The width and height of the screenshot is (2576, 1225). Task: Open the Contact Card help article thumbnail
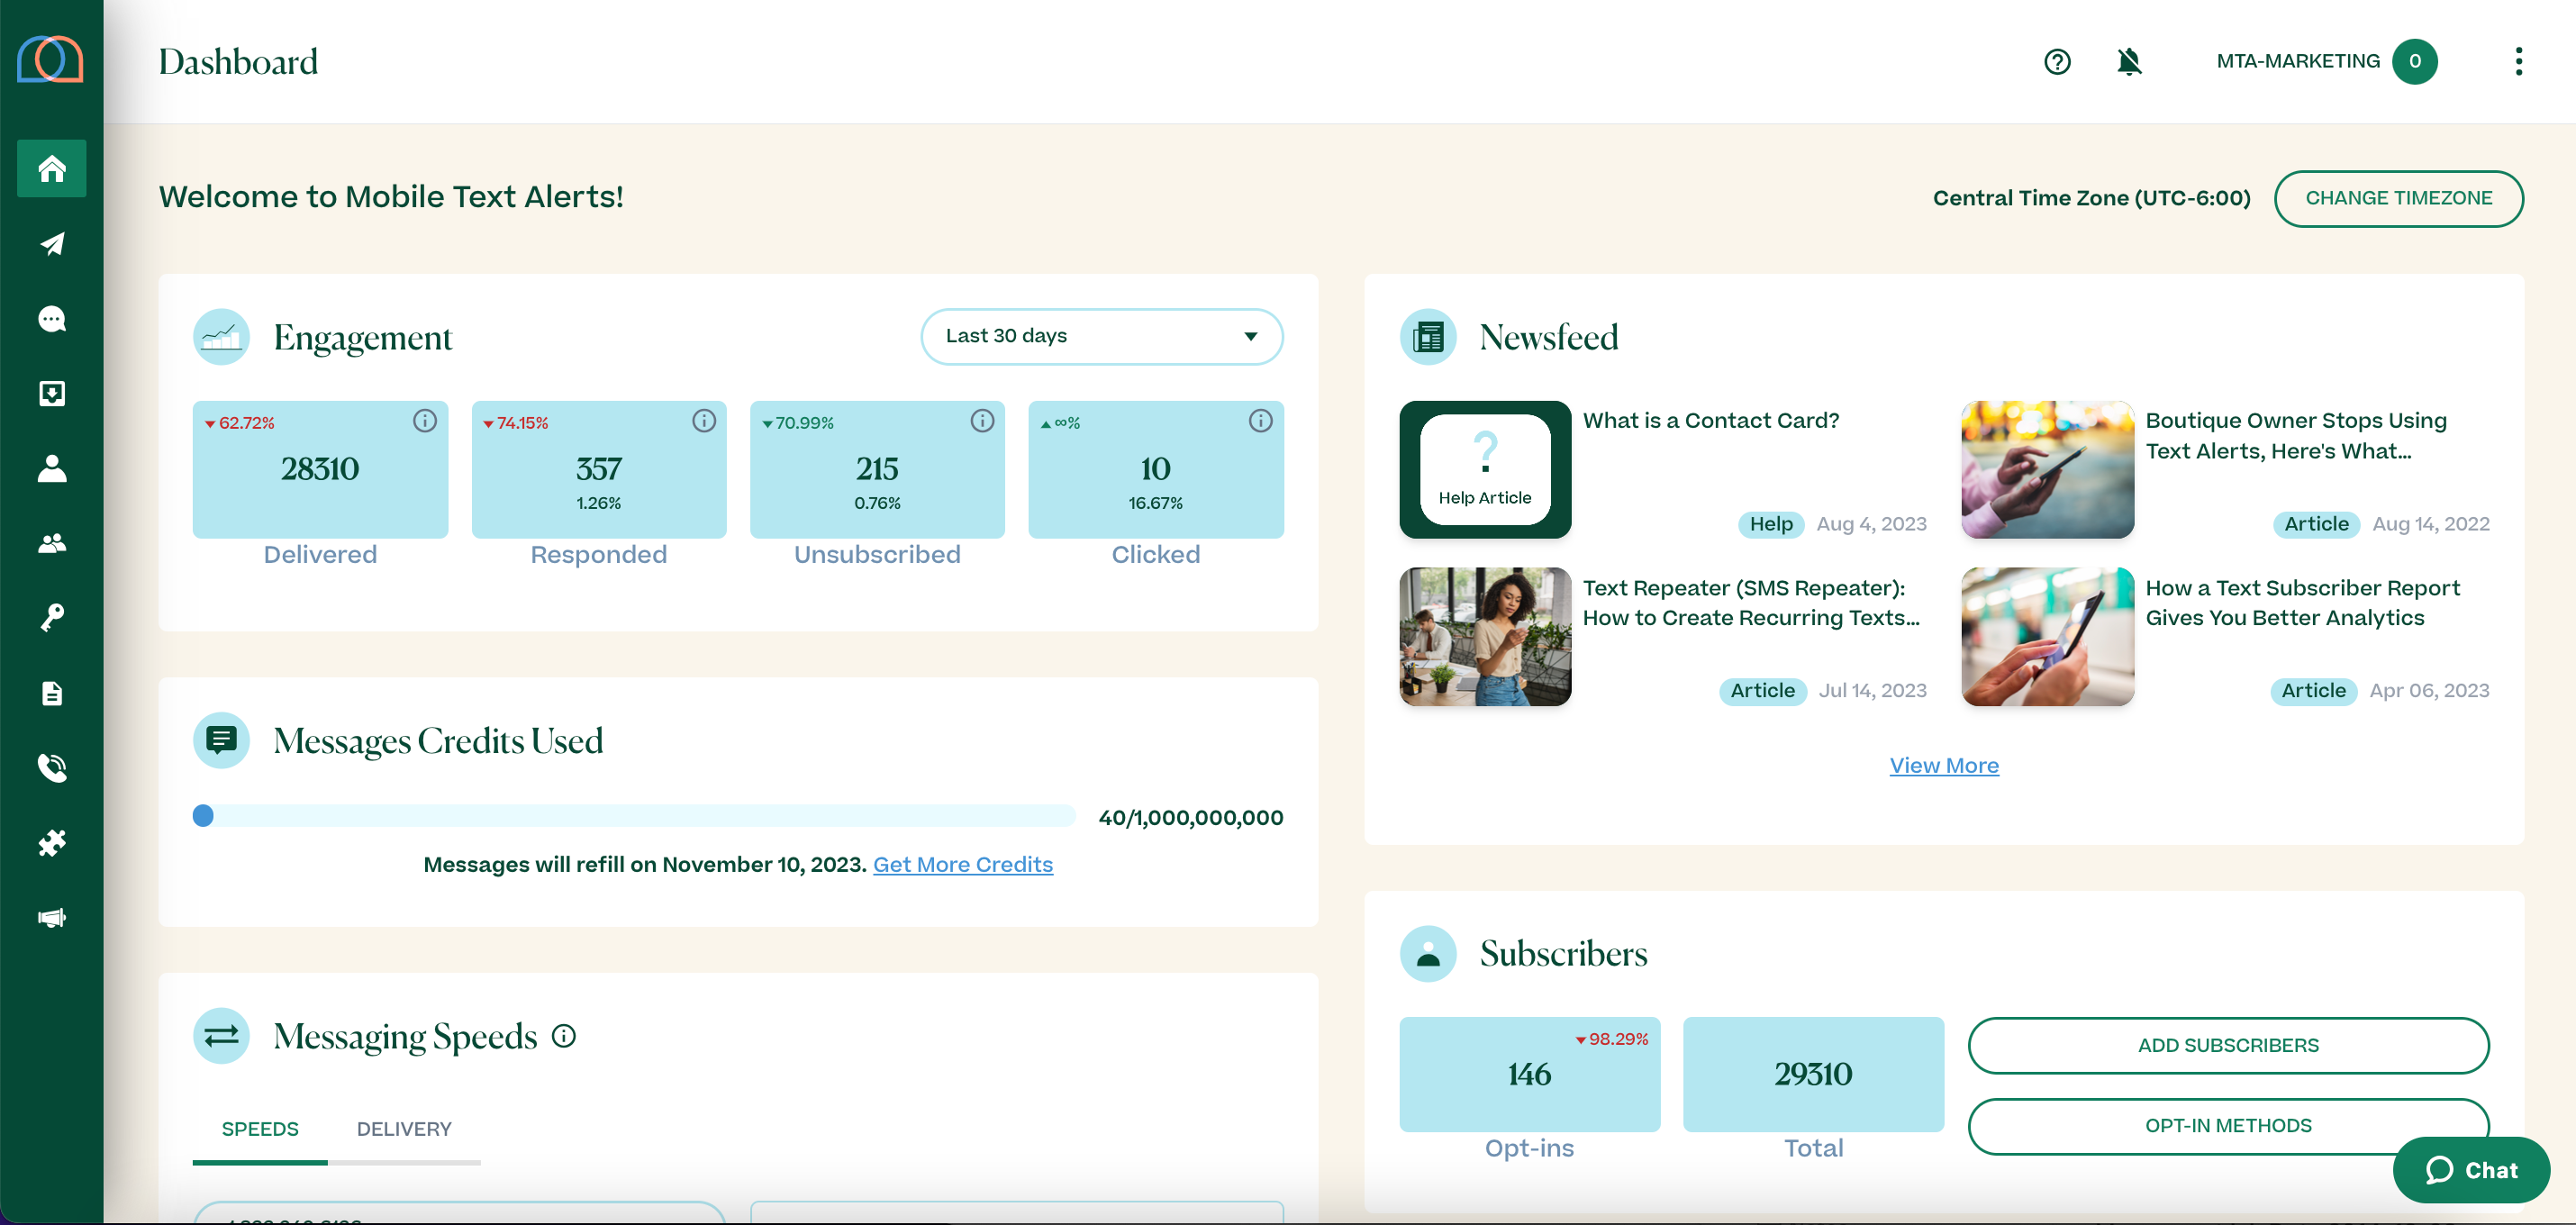1485,470
